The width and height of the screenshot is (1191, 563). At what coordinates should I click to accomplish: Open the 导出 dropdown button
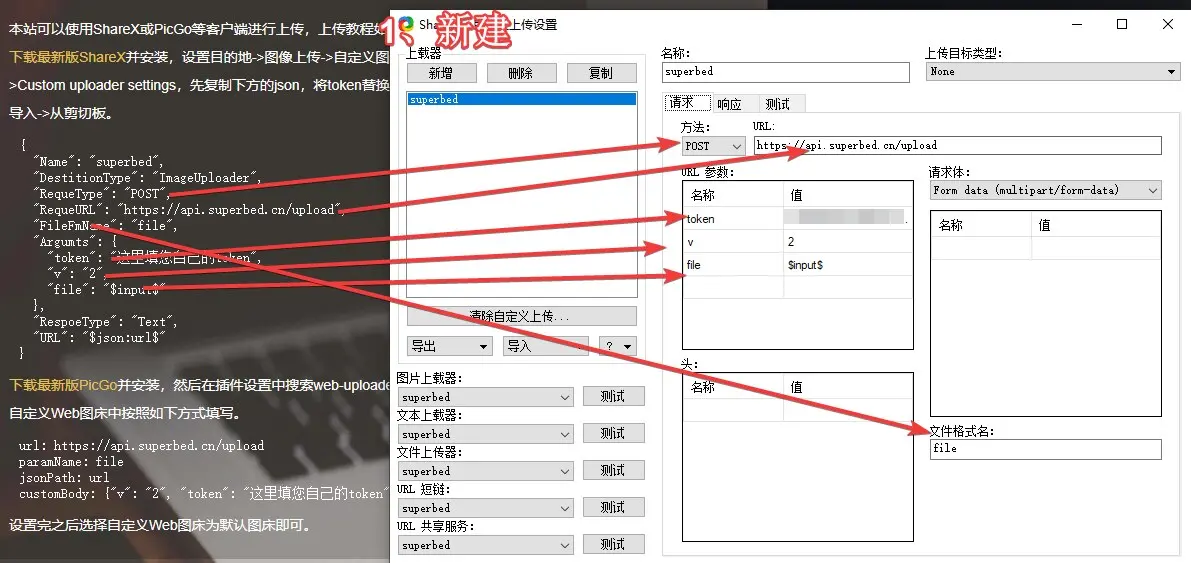click(450, 346)
